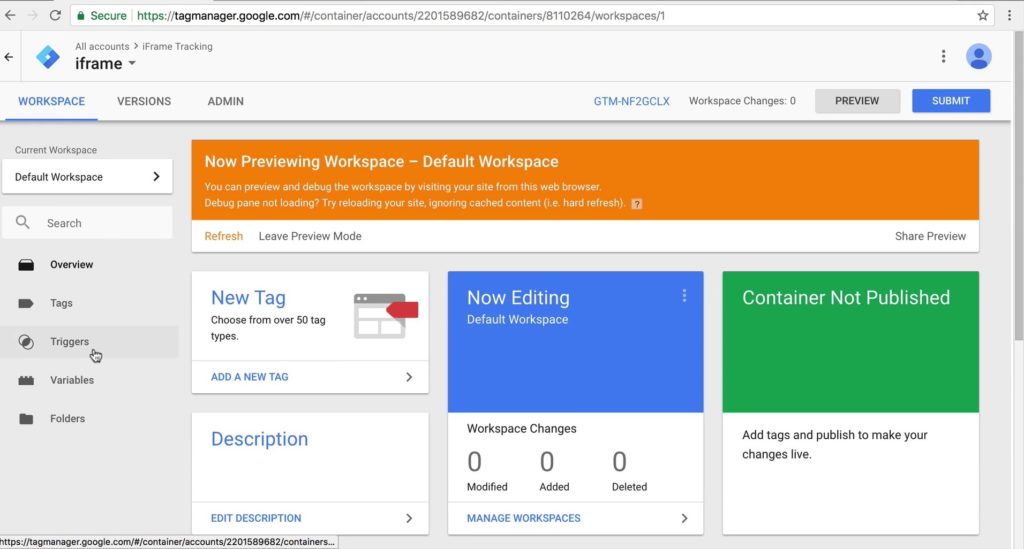Click the Modified count zero

point(474,462)
